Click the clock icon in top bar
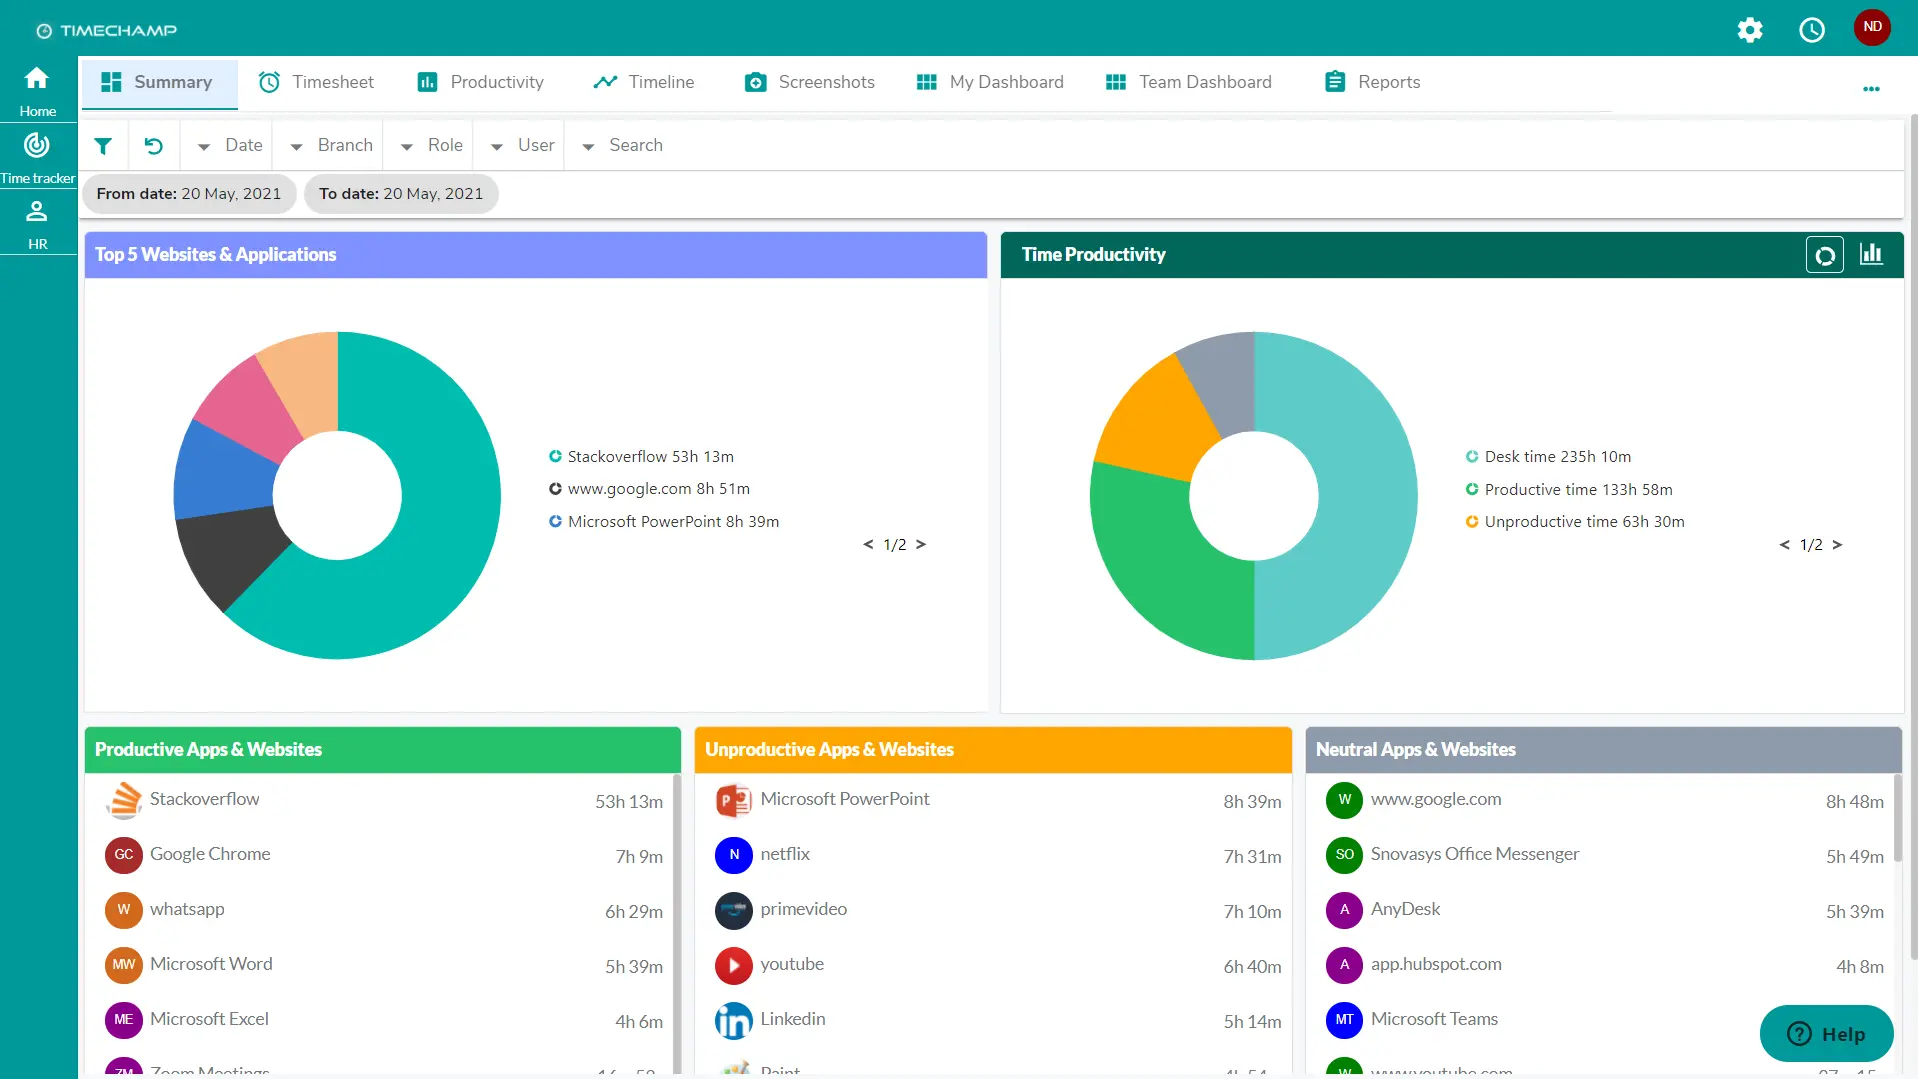The width and height of the screenshot is (1918, 1079). click(1812, 30)
